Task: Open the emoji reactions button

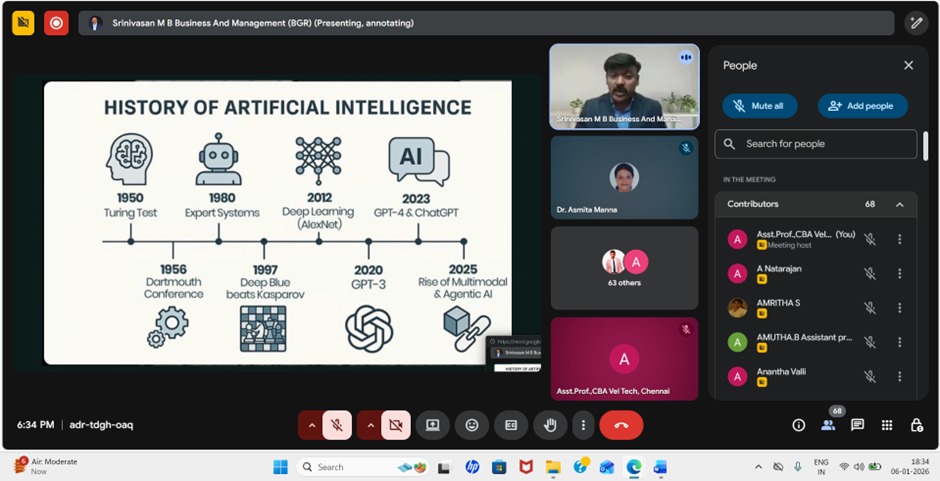Action: 472,425
